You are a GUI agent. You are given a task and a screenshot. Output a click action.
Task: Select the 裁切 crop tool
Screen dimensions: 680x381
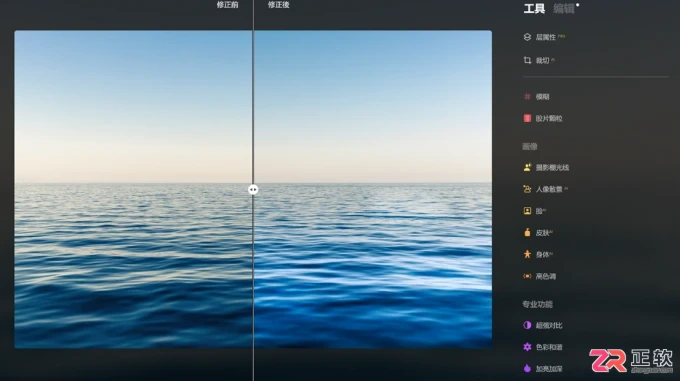coord(539,61)
